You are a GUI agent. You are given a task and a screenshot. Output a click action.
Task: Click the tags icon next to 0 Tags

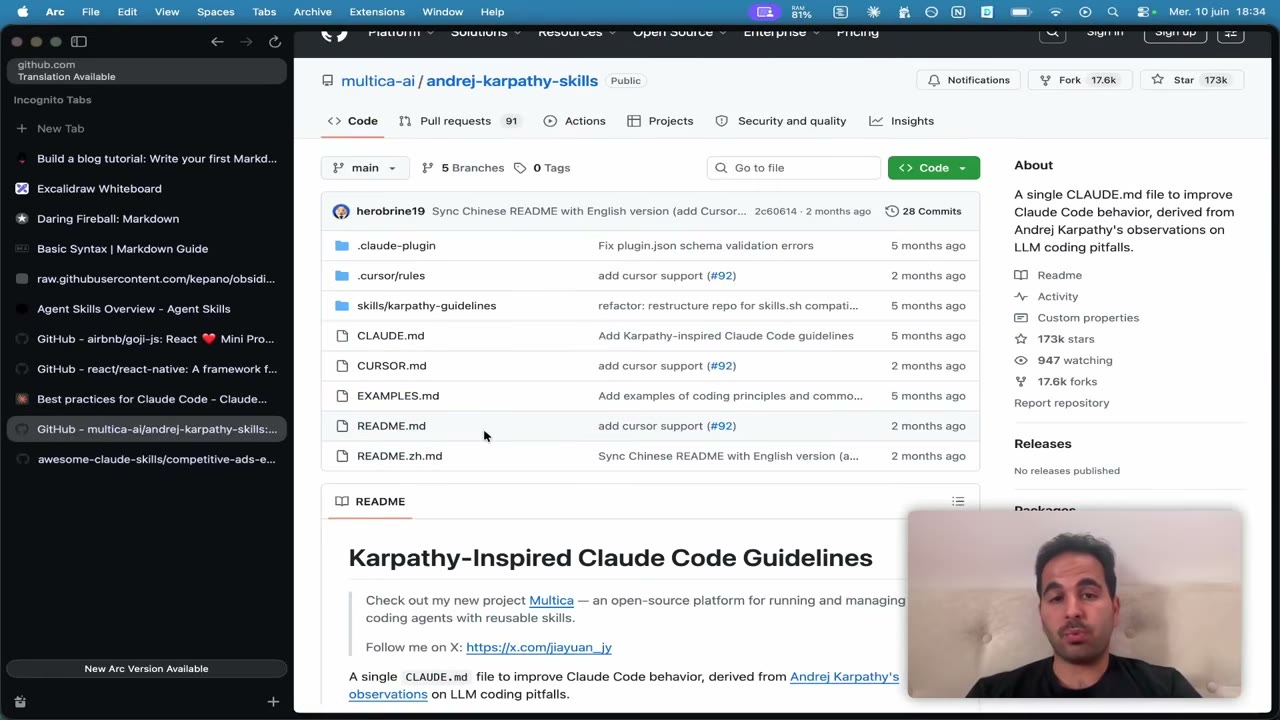click(x=520, y=168)
